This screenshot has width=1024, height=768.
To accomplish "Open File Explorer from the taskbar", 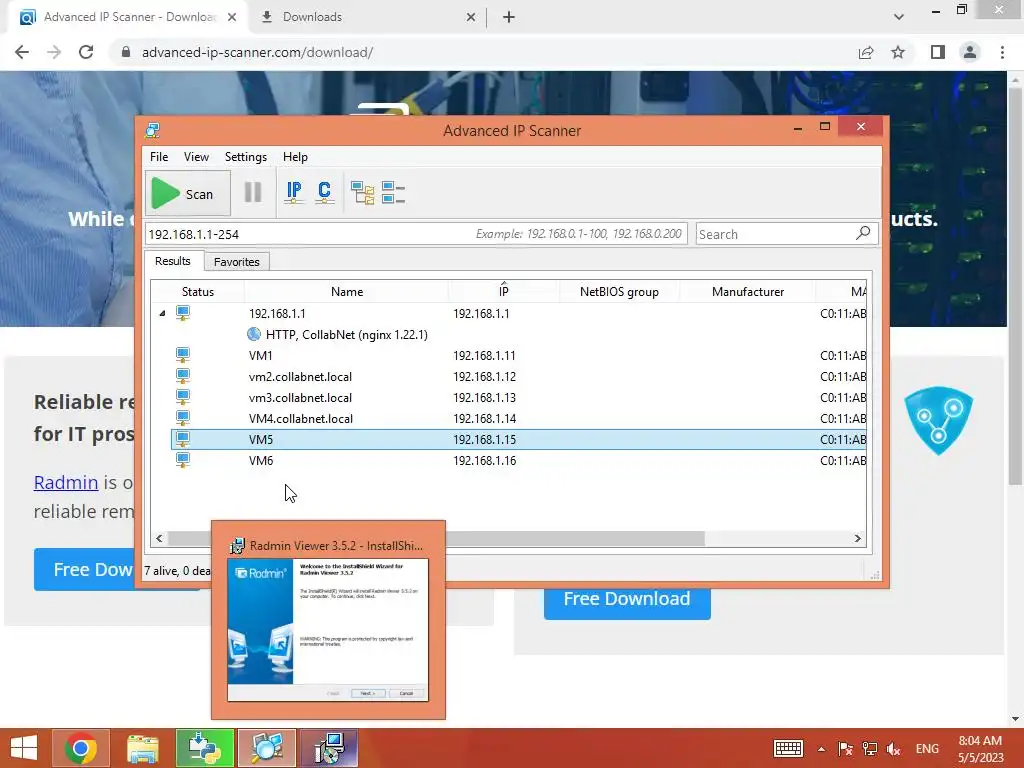I will [x=142, y=748].
